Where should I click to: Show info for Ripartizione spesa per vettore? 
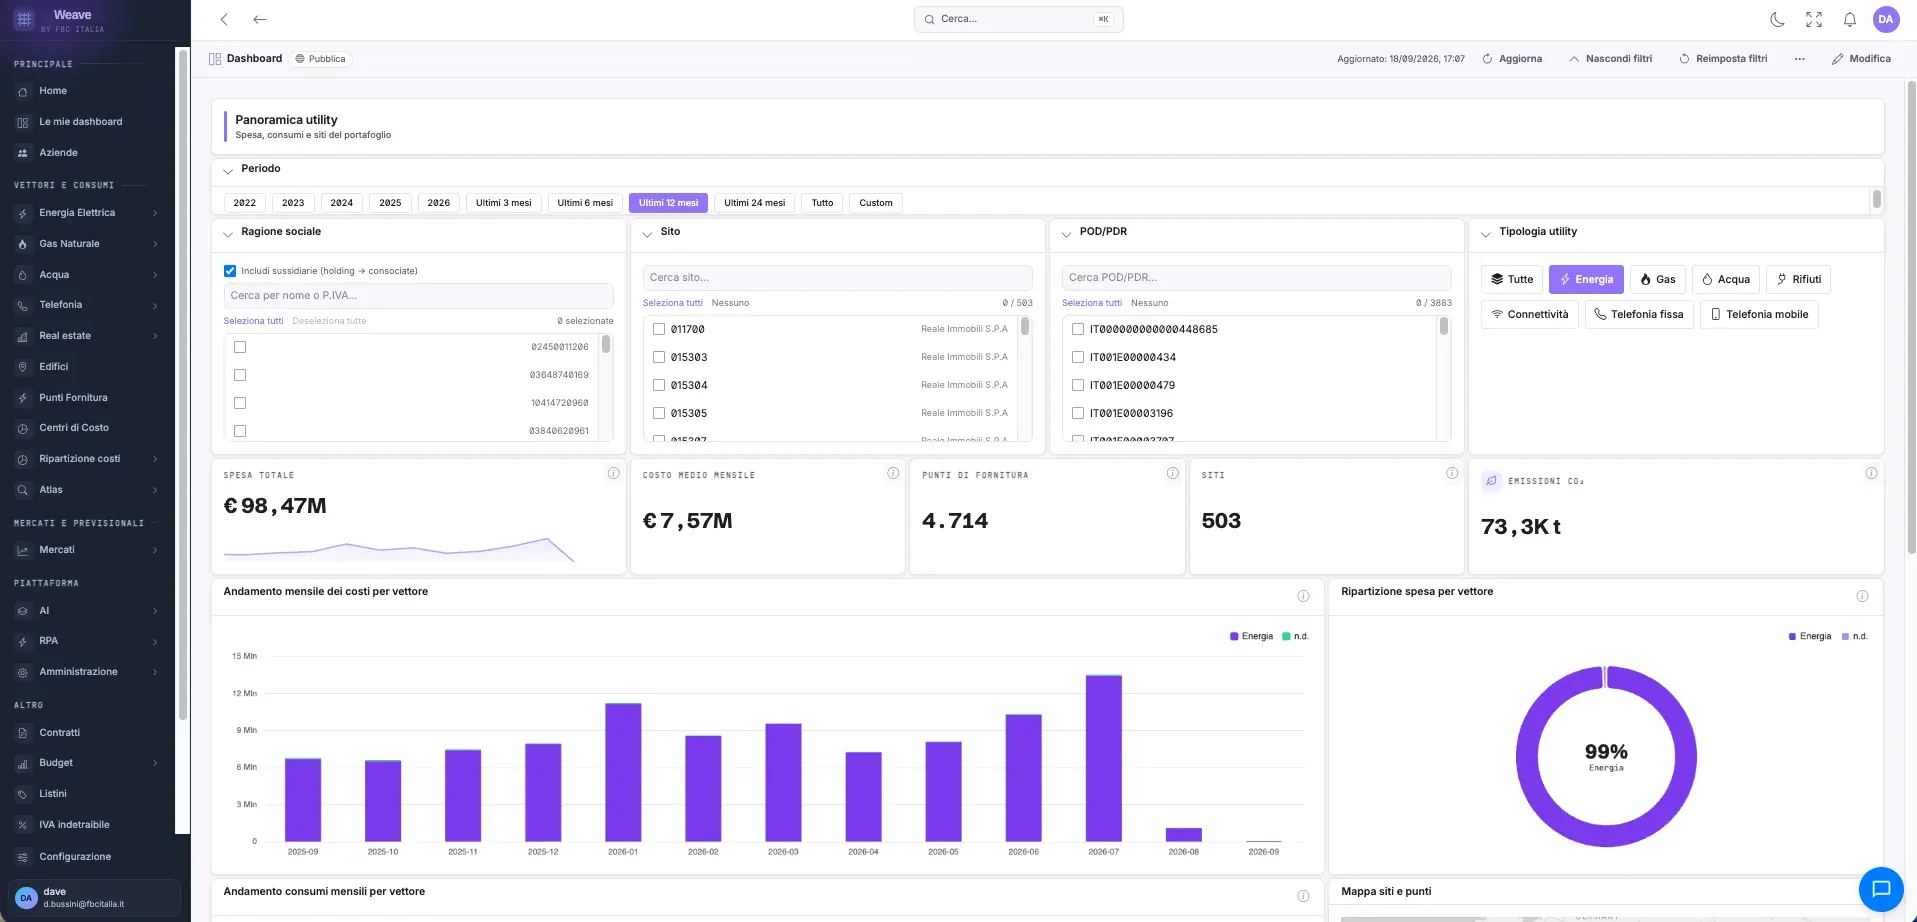coord(1862,596)
